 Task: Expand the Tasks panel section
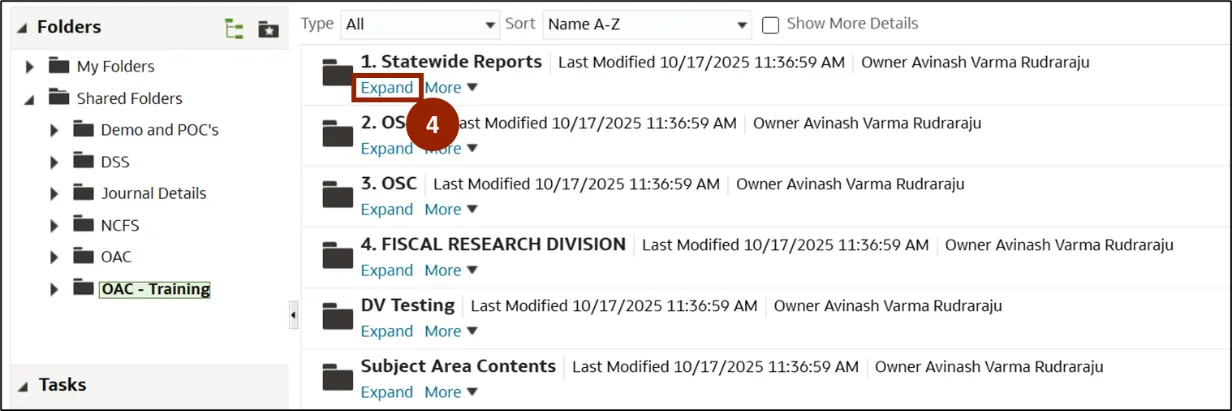[22, 385]
